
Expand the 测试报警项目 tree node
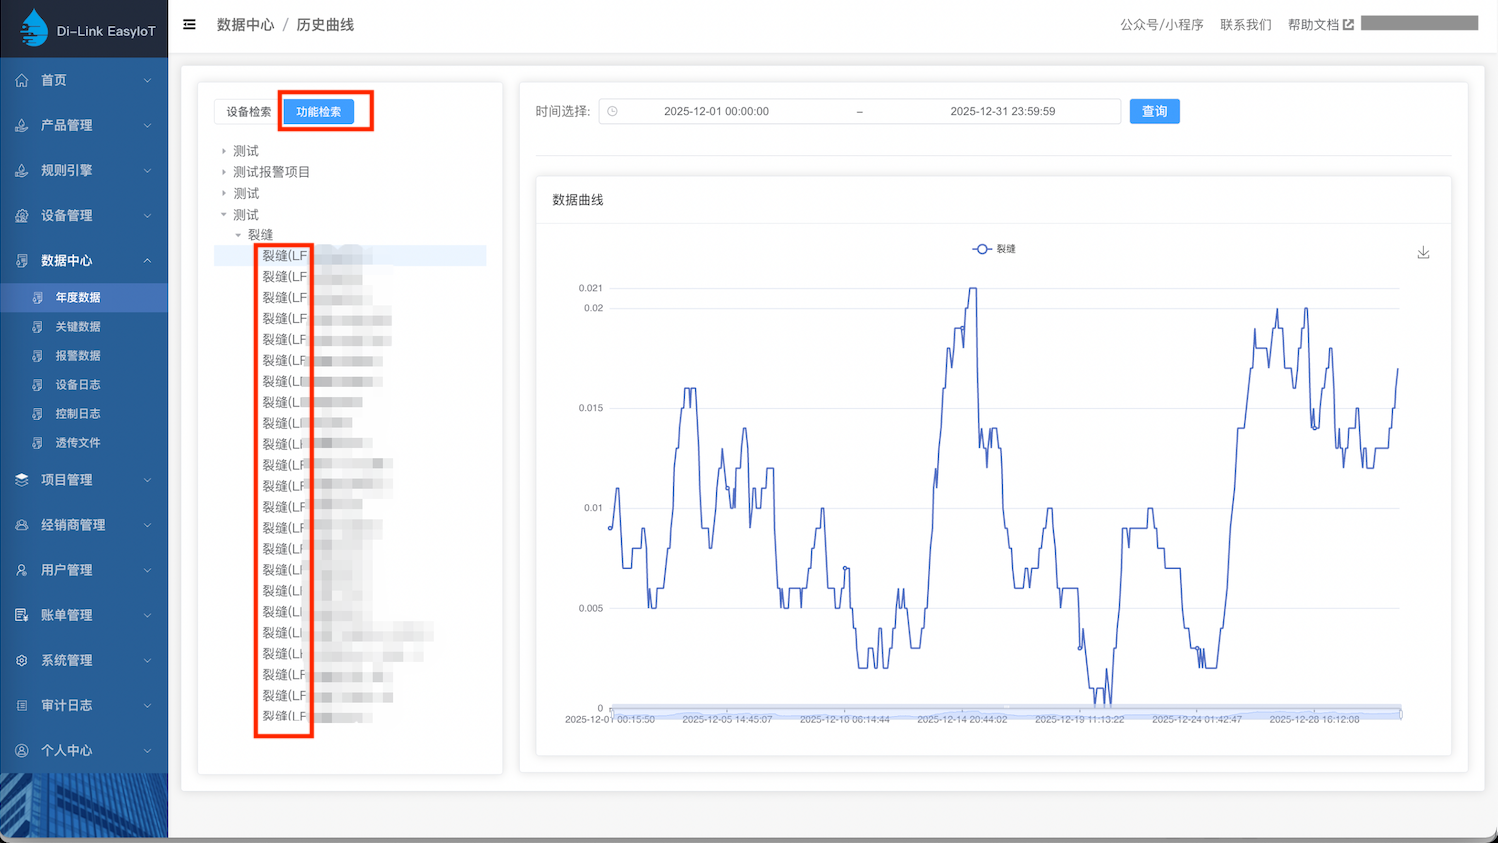(224, 172)
